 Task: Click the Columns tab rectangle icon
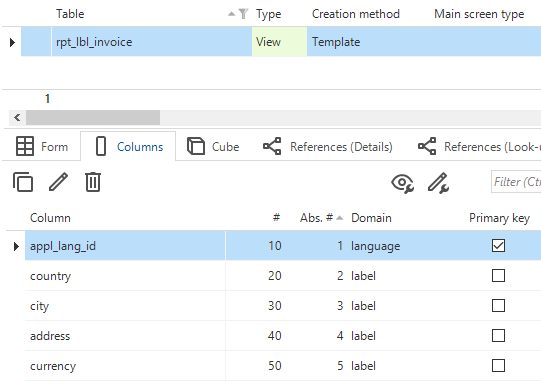pyautogui.click(x=101, y=146)
